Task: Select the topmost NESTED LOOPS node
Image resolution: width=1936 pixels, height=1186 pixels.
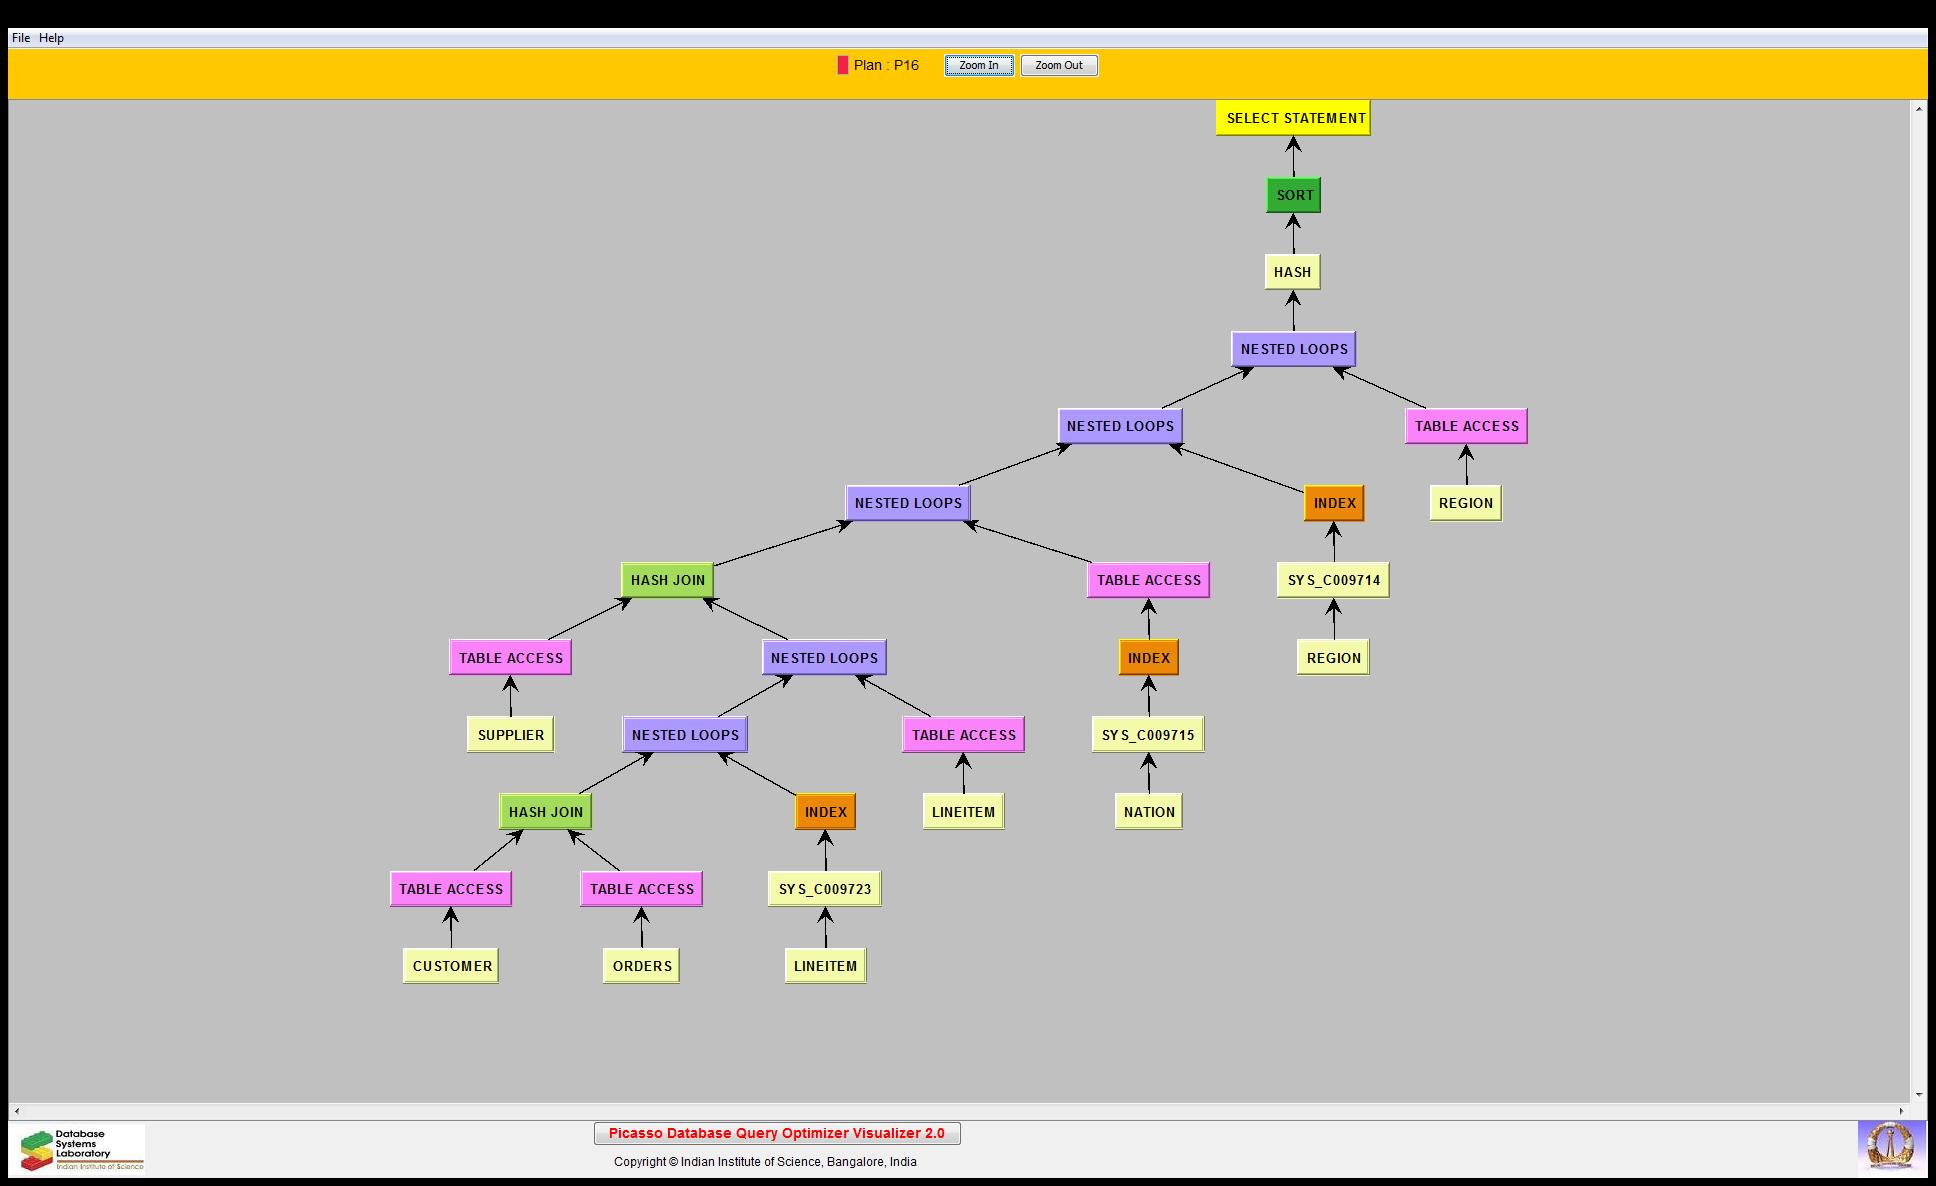Action: [x=1293, y=349]
